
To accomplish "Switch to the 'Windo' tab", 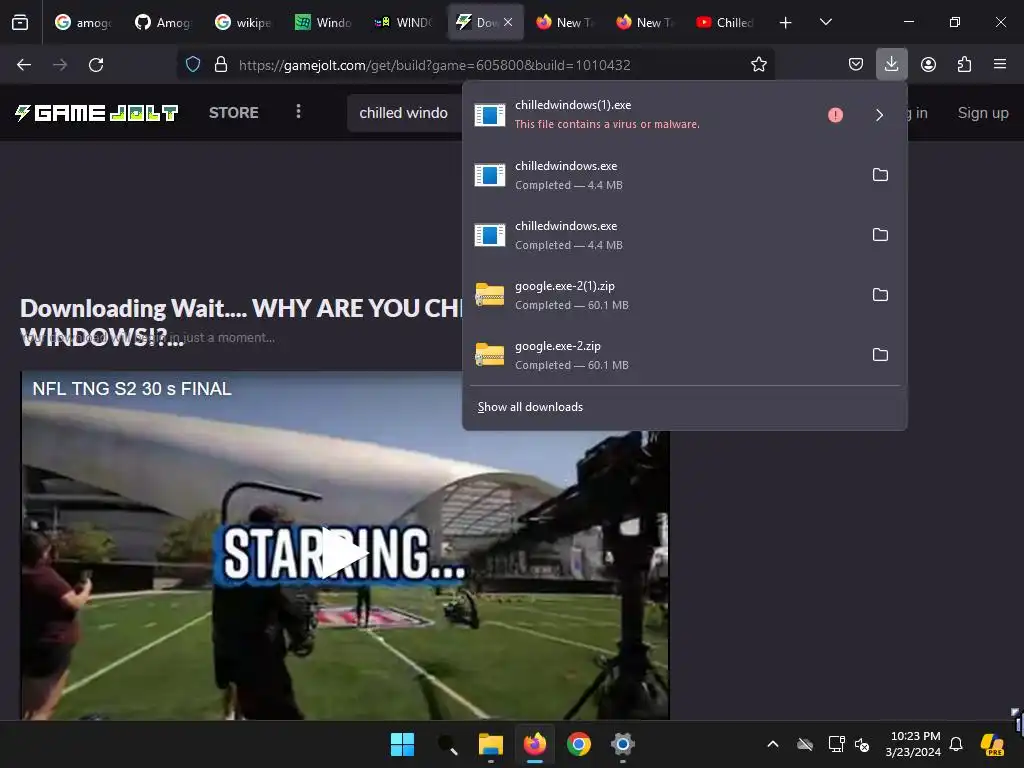I will coord(324,23).
